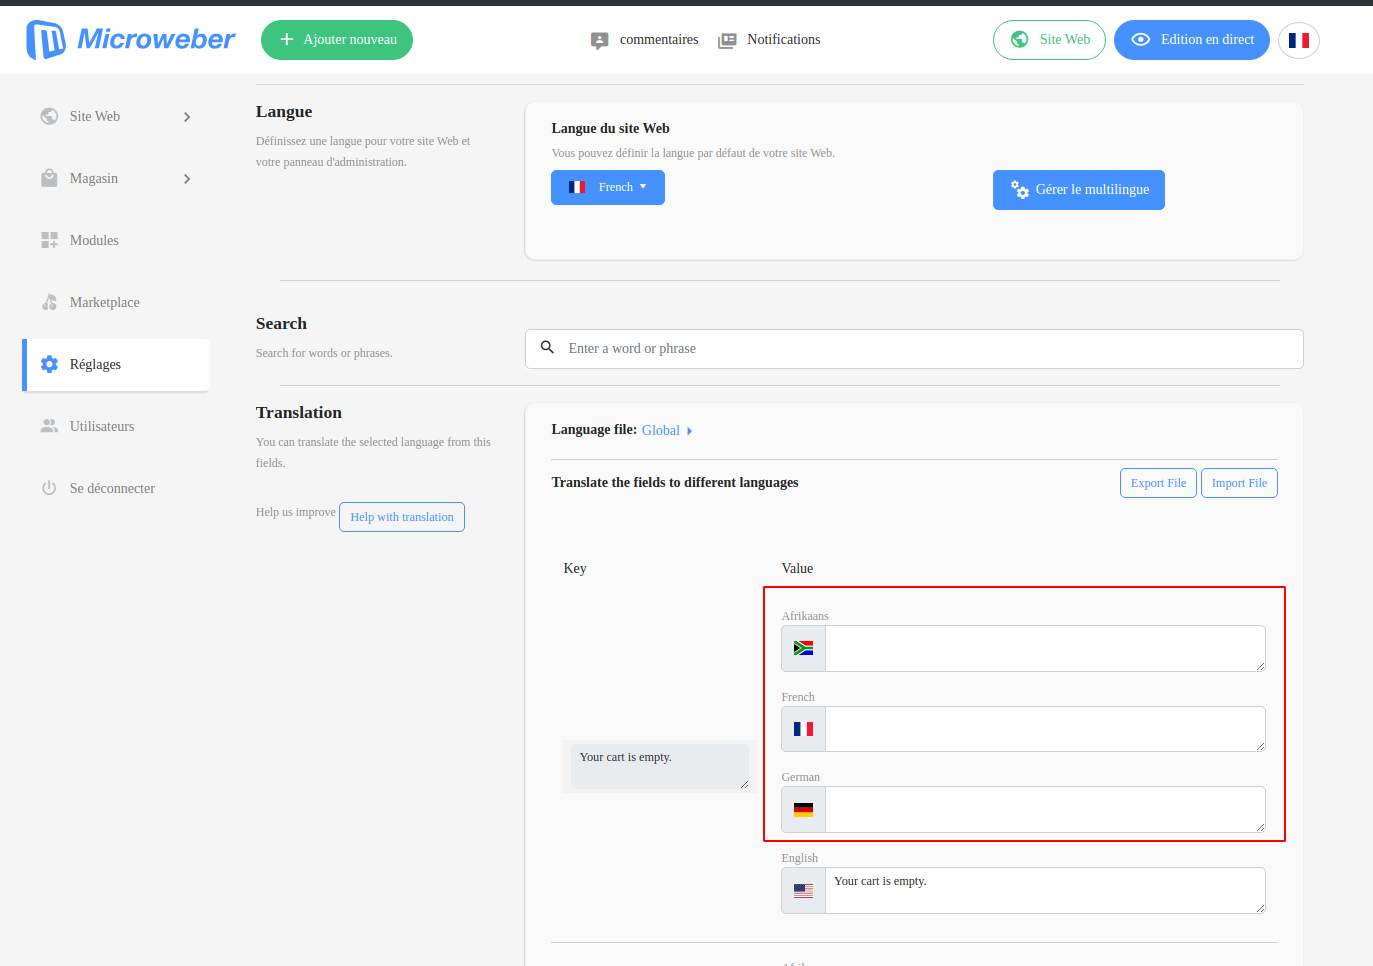
Task: Open the French language dropdown
Action: (x=607, y=186)
